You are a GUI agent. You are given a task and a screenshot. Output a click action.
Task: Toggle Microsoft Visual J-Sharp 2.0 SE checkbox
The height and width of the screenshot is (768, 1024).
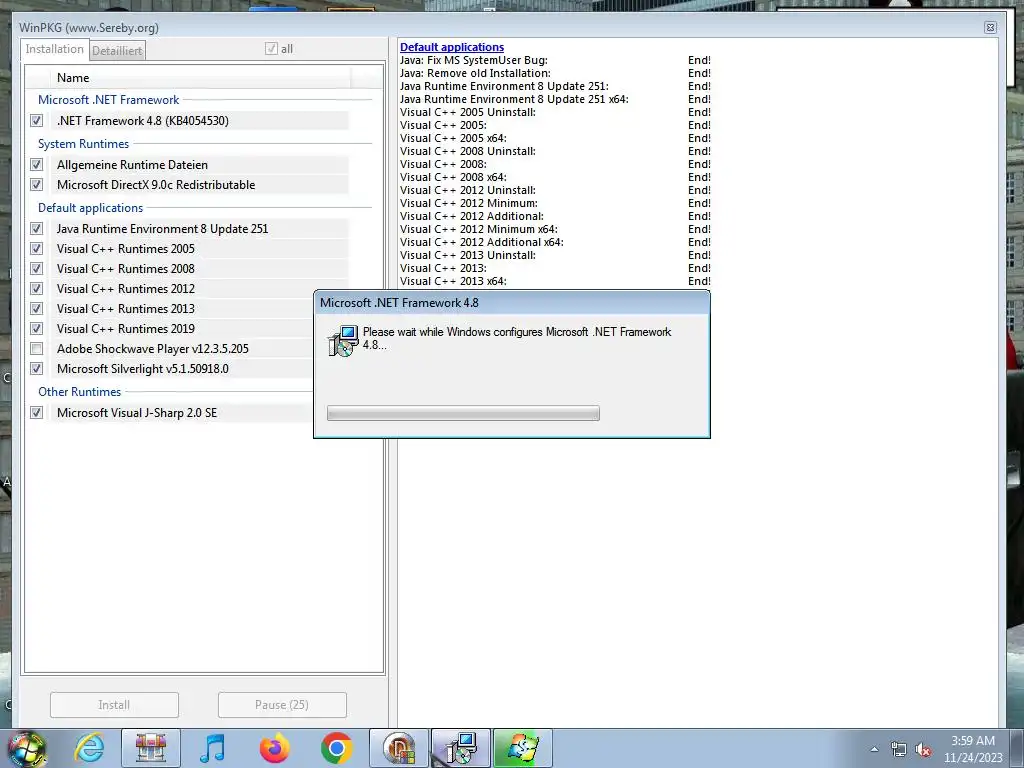tap(37, 413)
